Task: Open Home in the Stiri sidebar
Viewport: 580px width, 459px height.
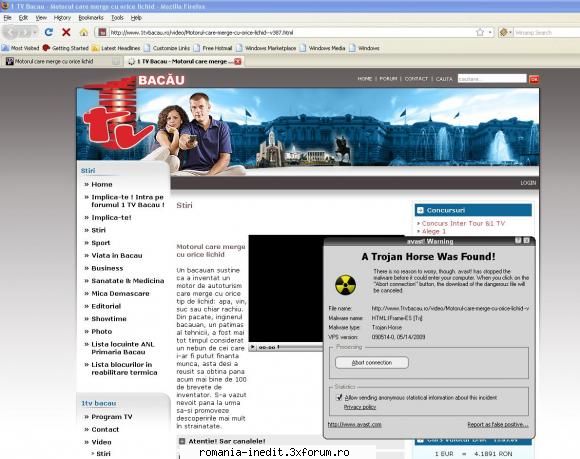Action: [102, 184]
